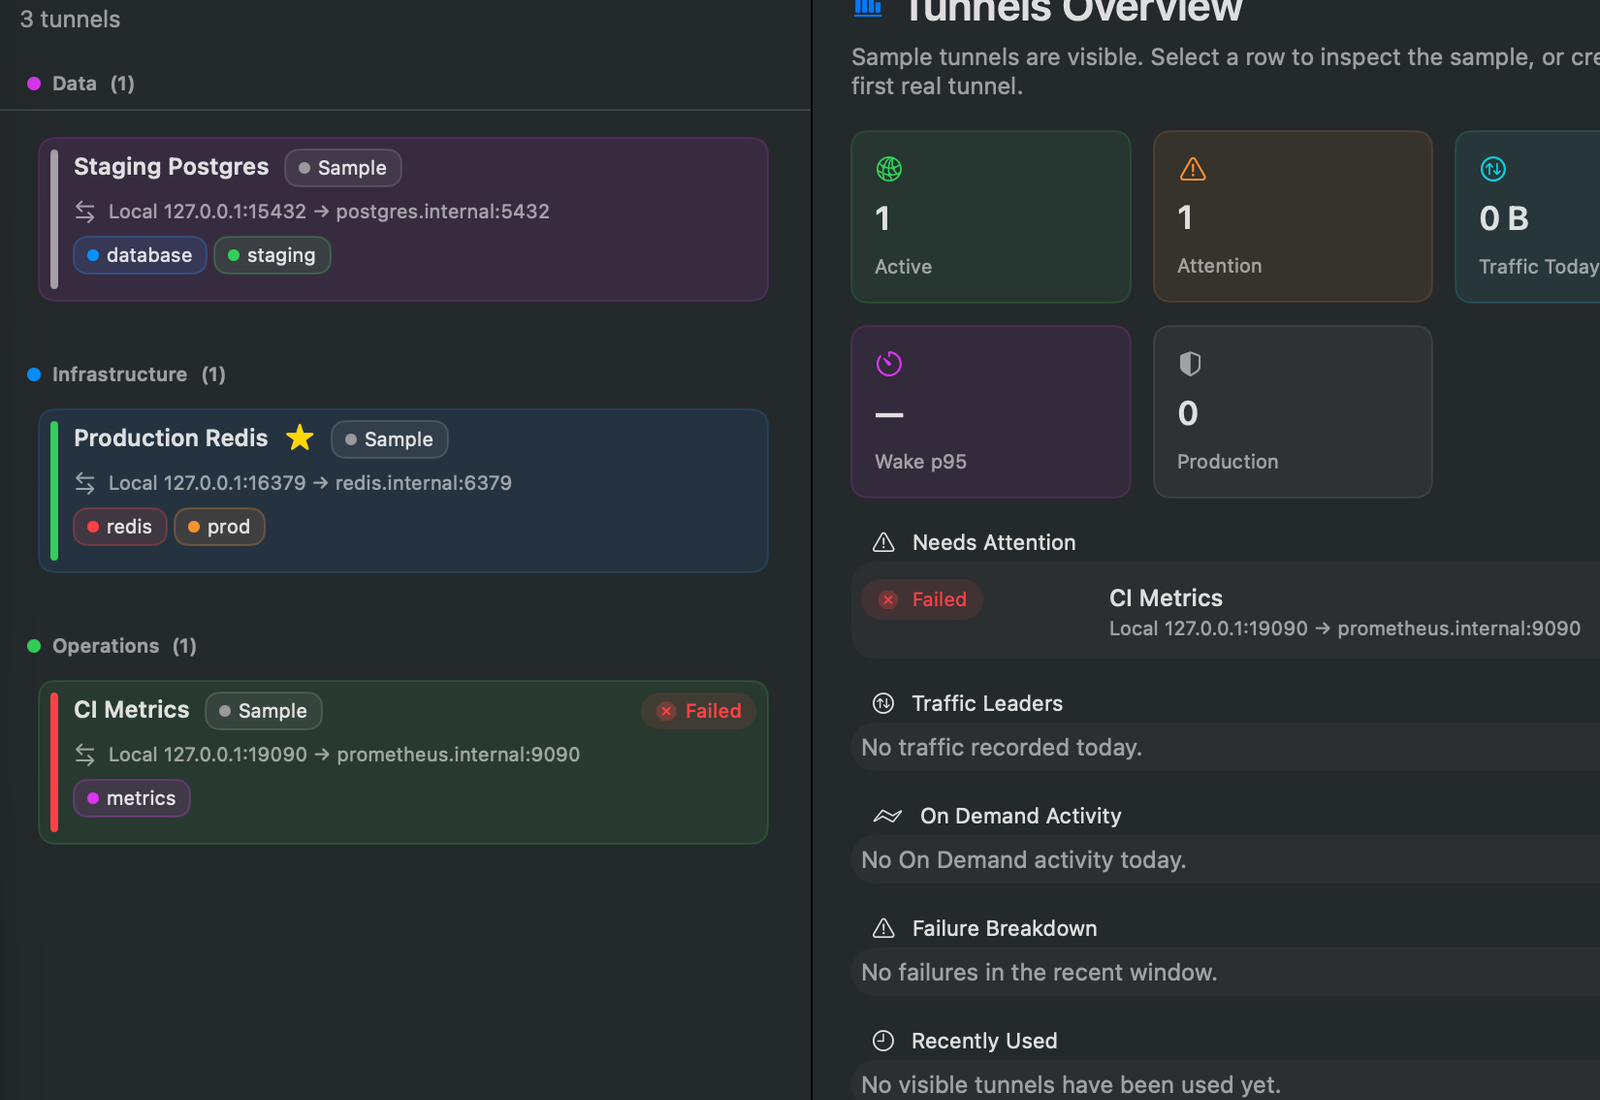Collapse the Infrastructure group header
Screen dimensions: 1600x1100
pos(126,374)
